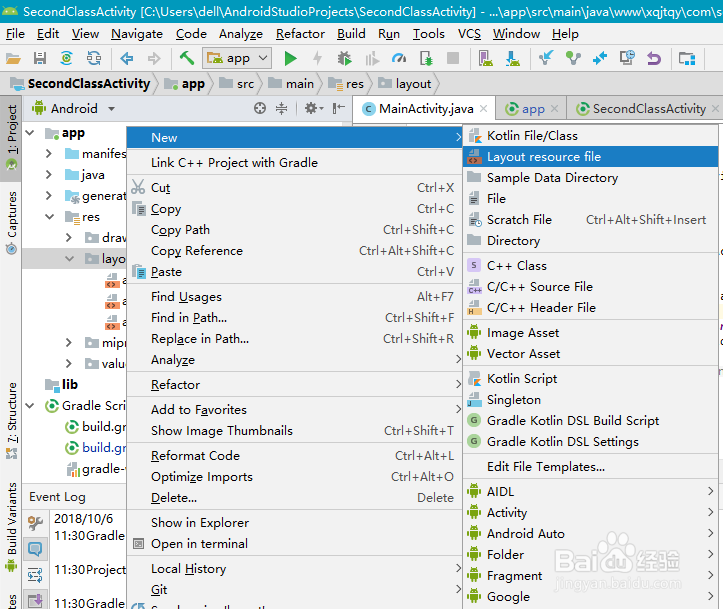Close the MainActivity.java tab
This screenshot has height=609, width=723.
click(x=484, y=109)
